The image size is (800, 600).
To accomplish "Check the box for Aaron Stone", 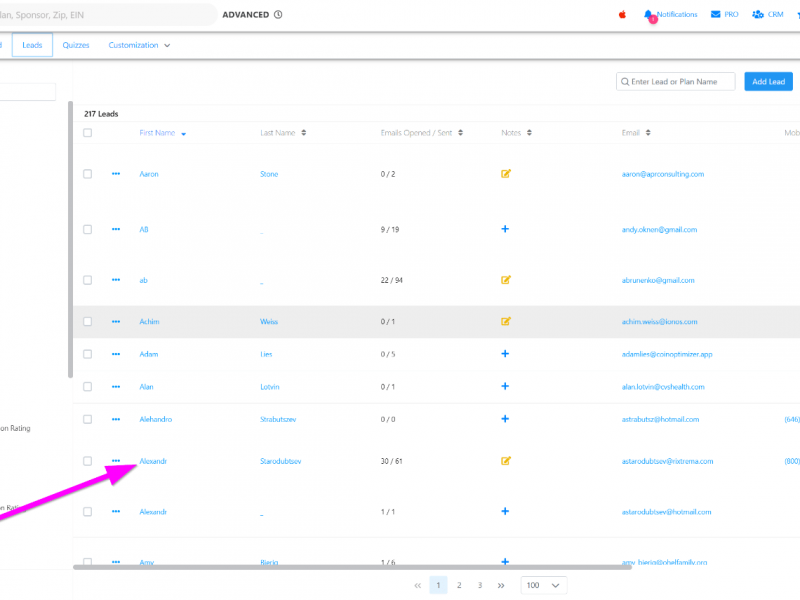I will click(88, 174).
